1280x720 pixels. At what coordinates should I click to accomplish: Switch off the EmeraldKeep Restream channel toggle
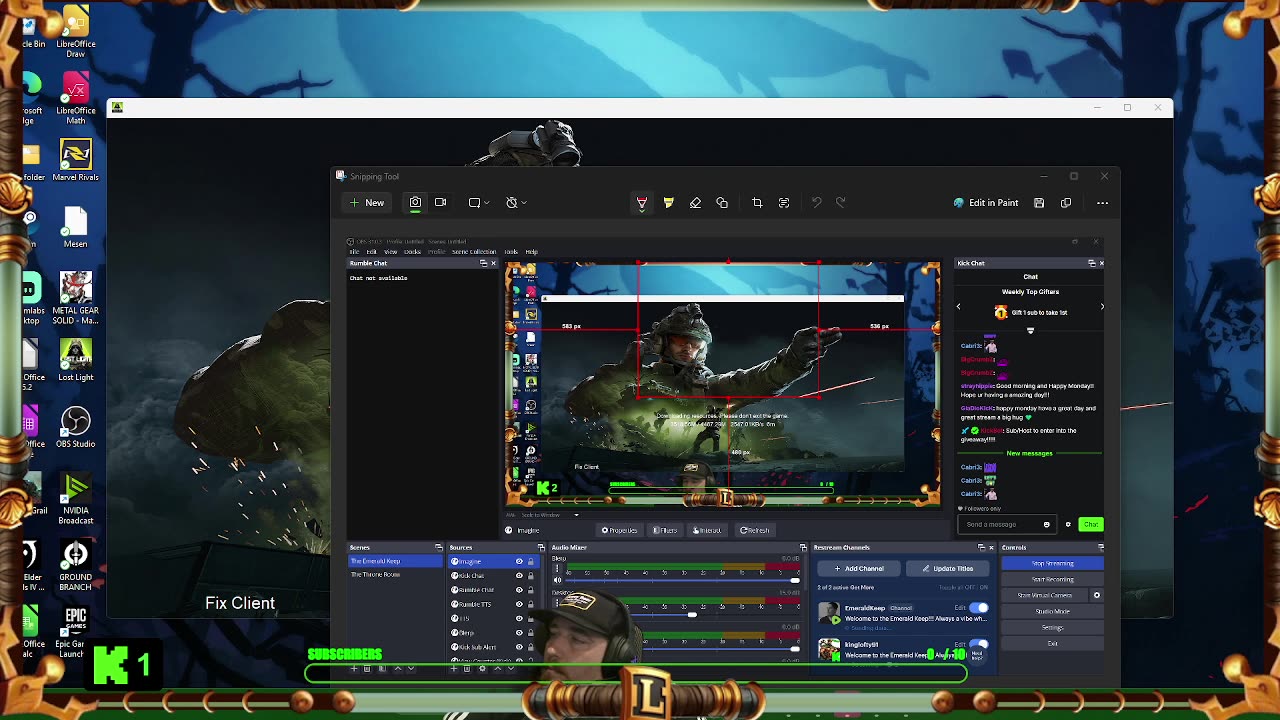pos(979,608)
